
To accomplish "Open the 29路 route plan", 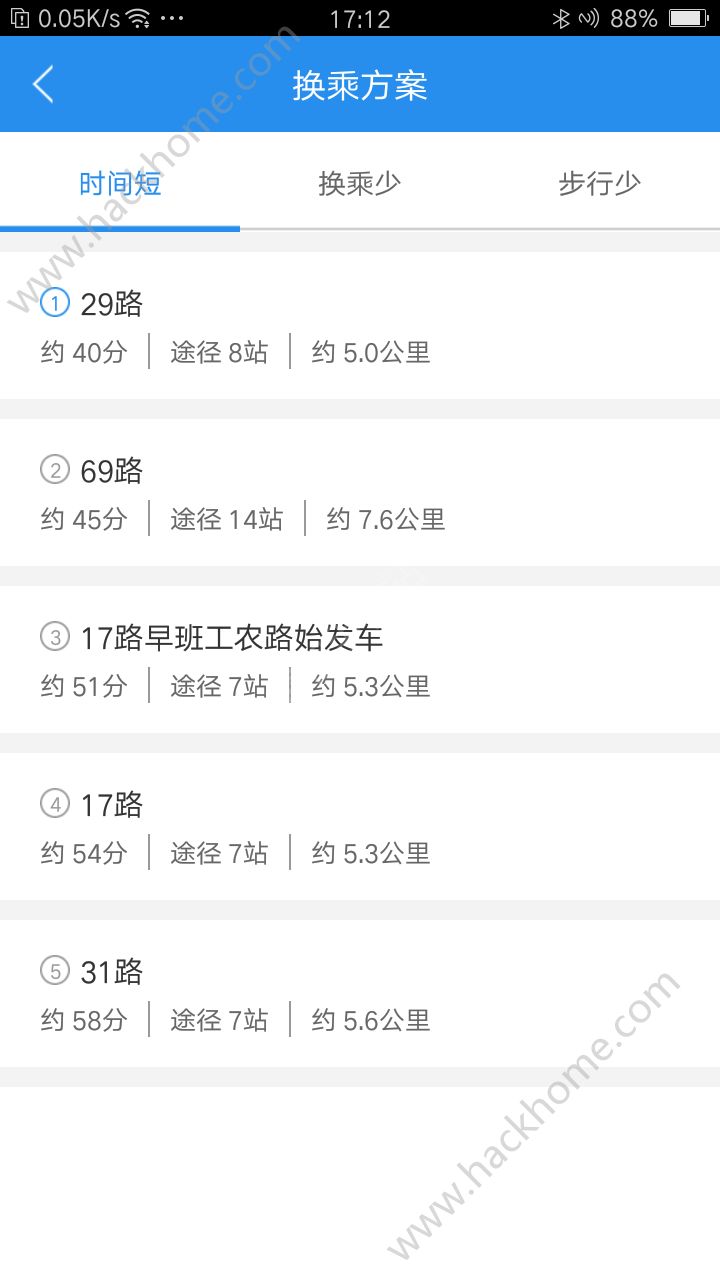I will (360, 326).
